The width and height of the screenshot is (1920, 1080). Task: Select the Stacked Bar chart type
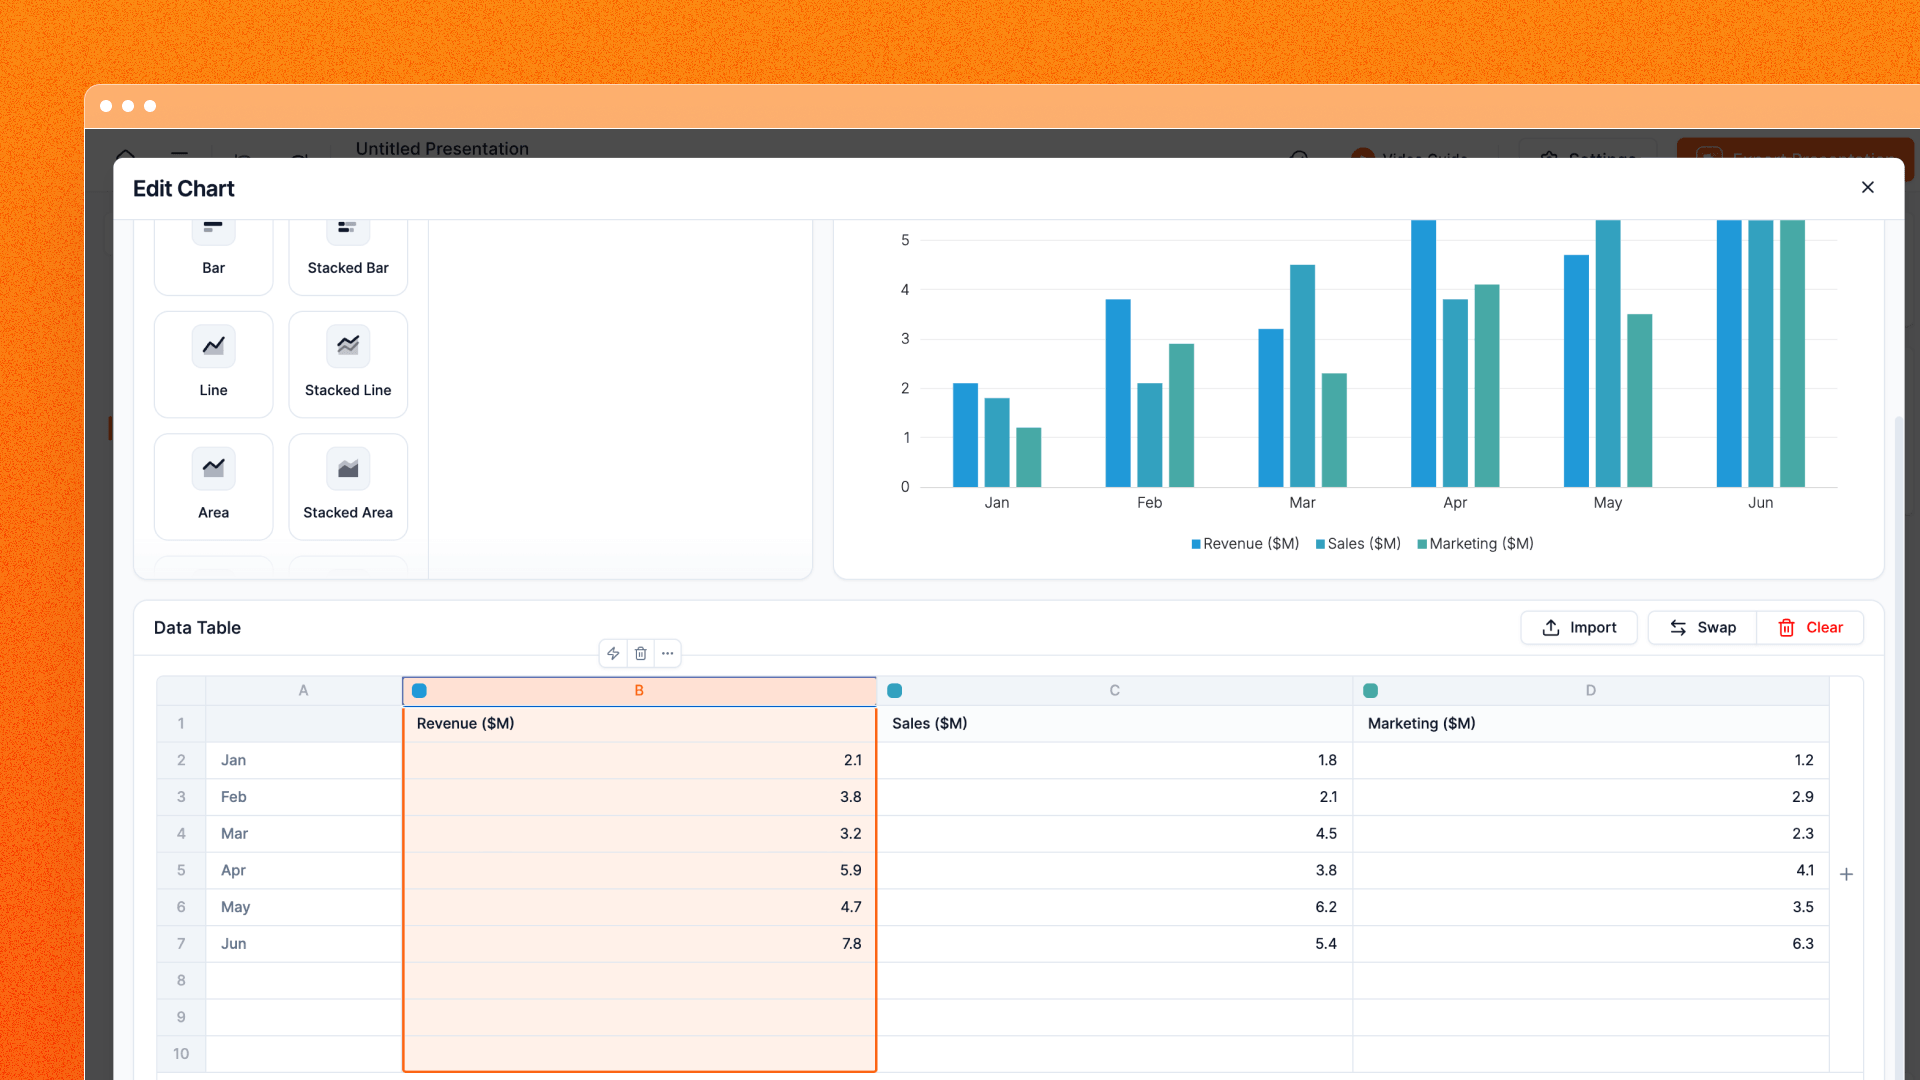348,256
